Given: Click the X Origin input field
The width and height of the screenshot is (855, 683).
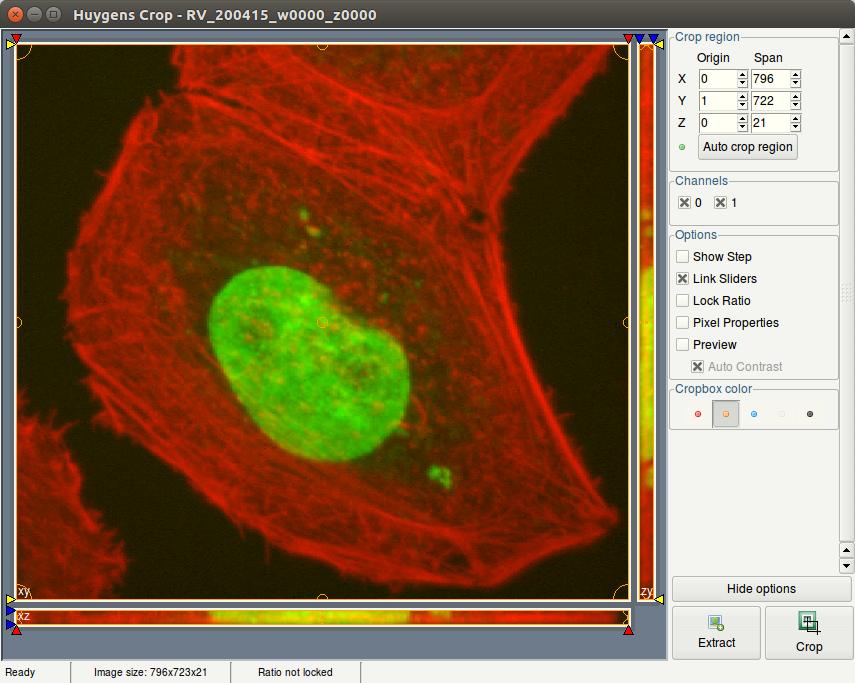Looking at the screenshot, I should click(x=717, y=79).
